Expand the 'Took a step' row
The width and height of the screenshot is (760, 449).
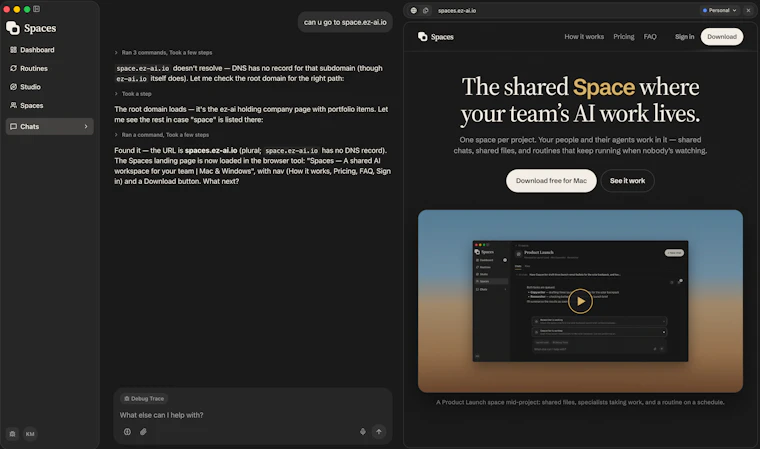[x=133, y=94]
